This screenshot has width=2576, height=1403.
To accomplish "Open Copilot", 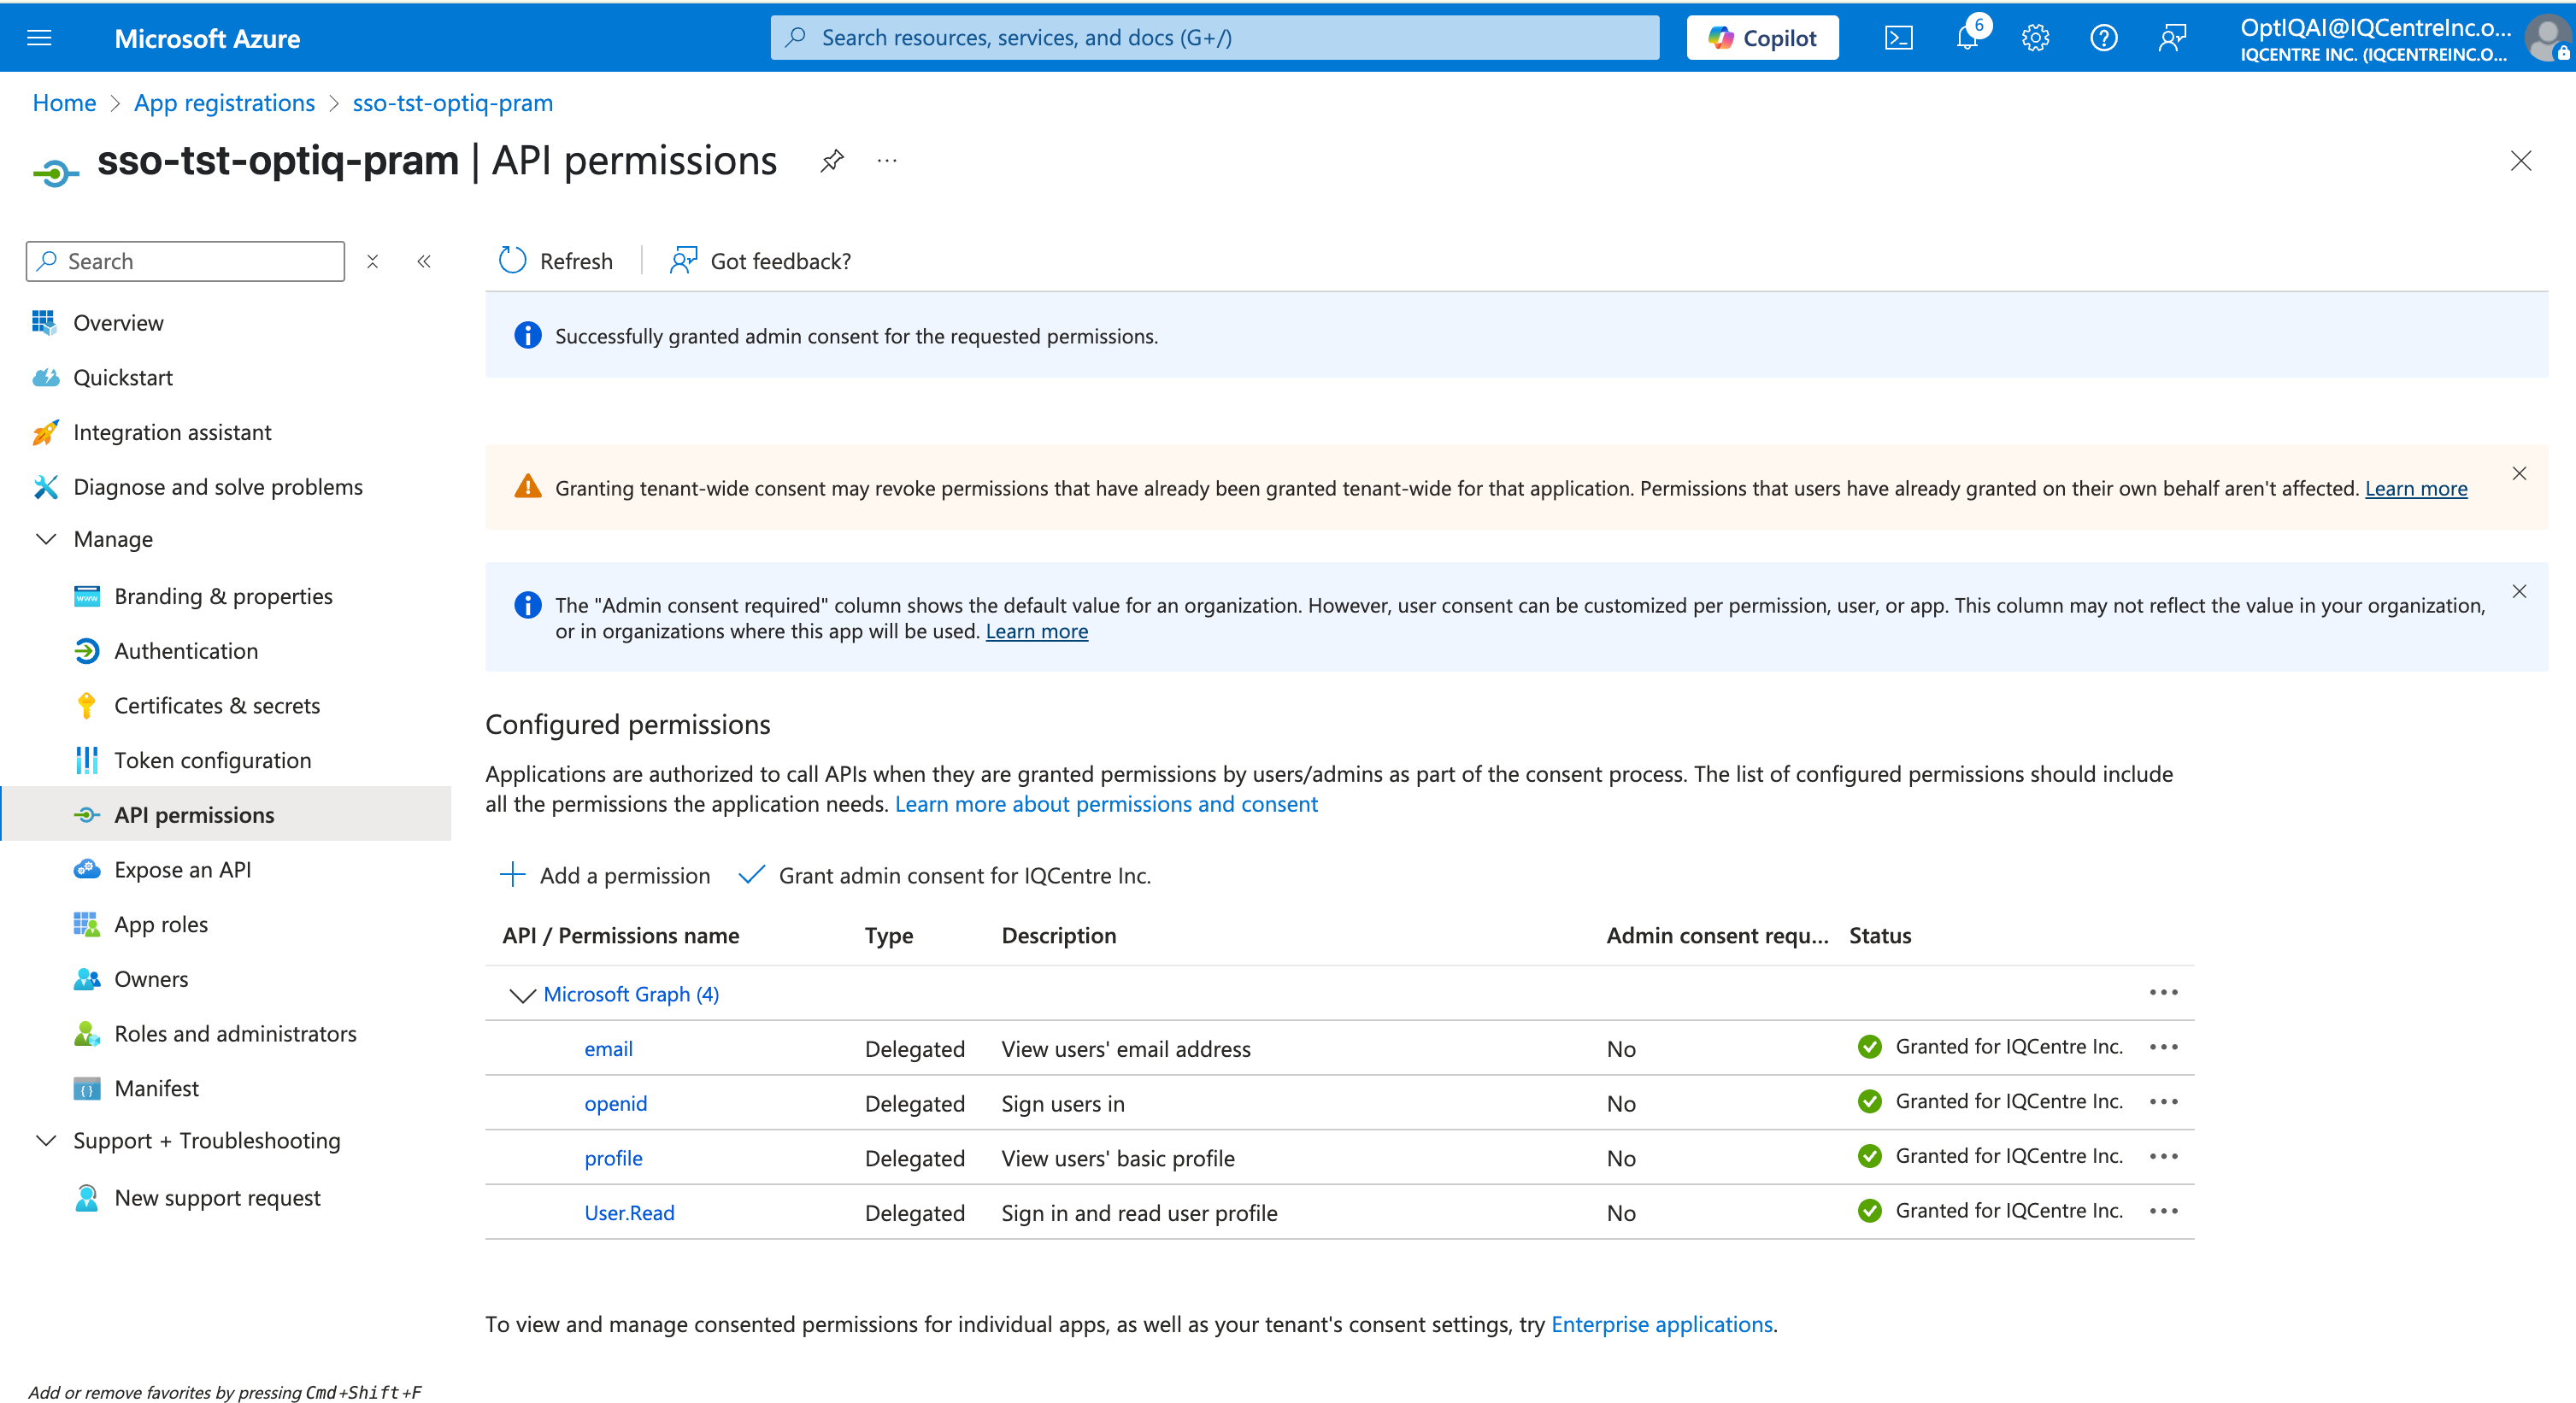I will (1762, 38).
